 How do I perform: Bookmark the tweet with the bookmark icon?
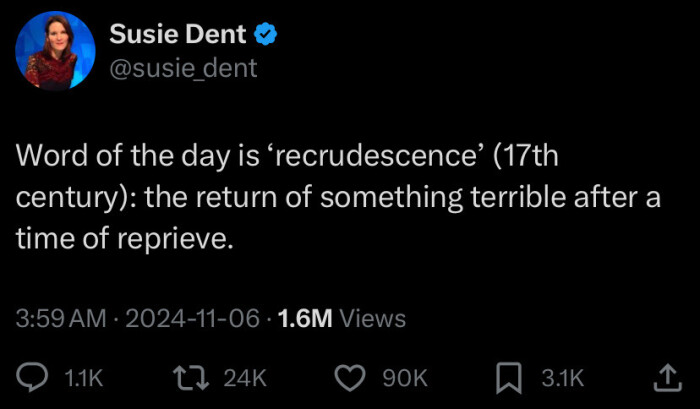click(x=507, y=377)
